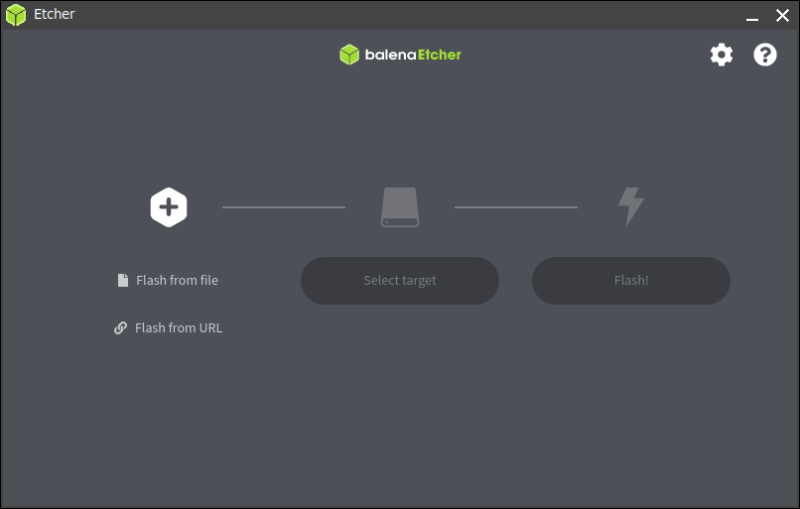Click the Etcher title text in title bar
Viewport: 800px width, 509px height.
point(54,15)
